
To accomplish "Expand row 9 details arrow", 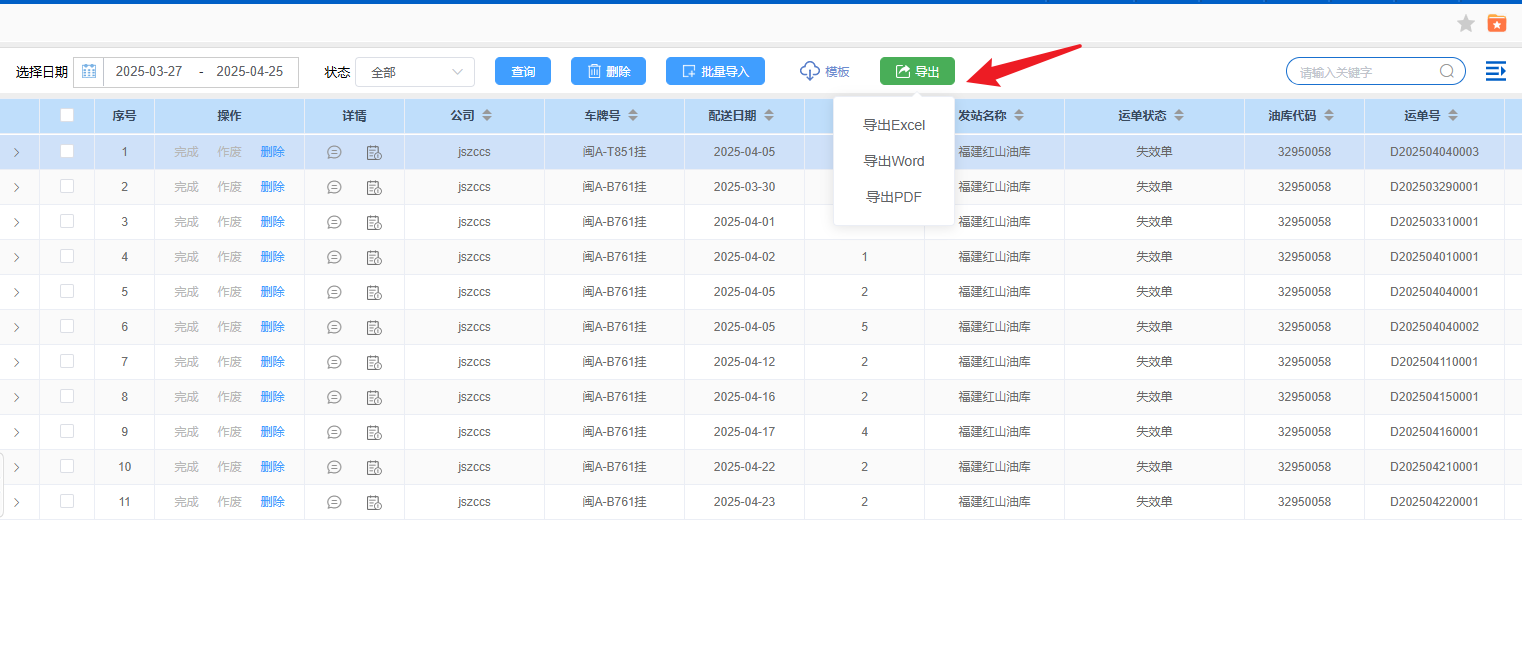I will (x=17, y=432).
